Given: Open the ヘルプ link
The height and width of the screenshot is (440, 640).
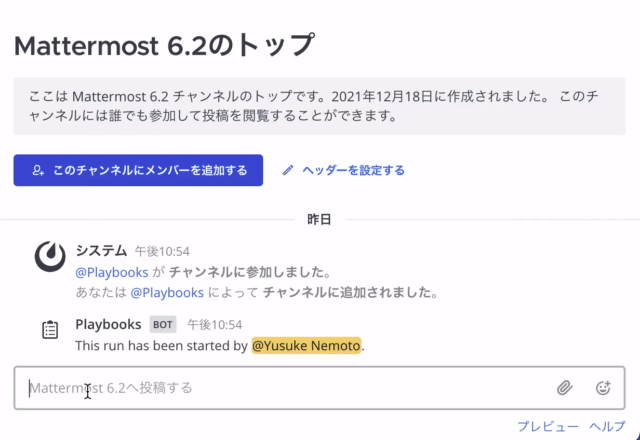Looking at the screenshot, I should [607, 426].
